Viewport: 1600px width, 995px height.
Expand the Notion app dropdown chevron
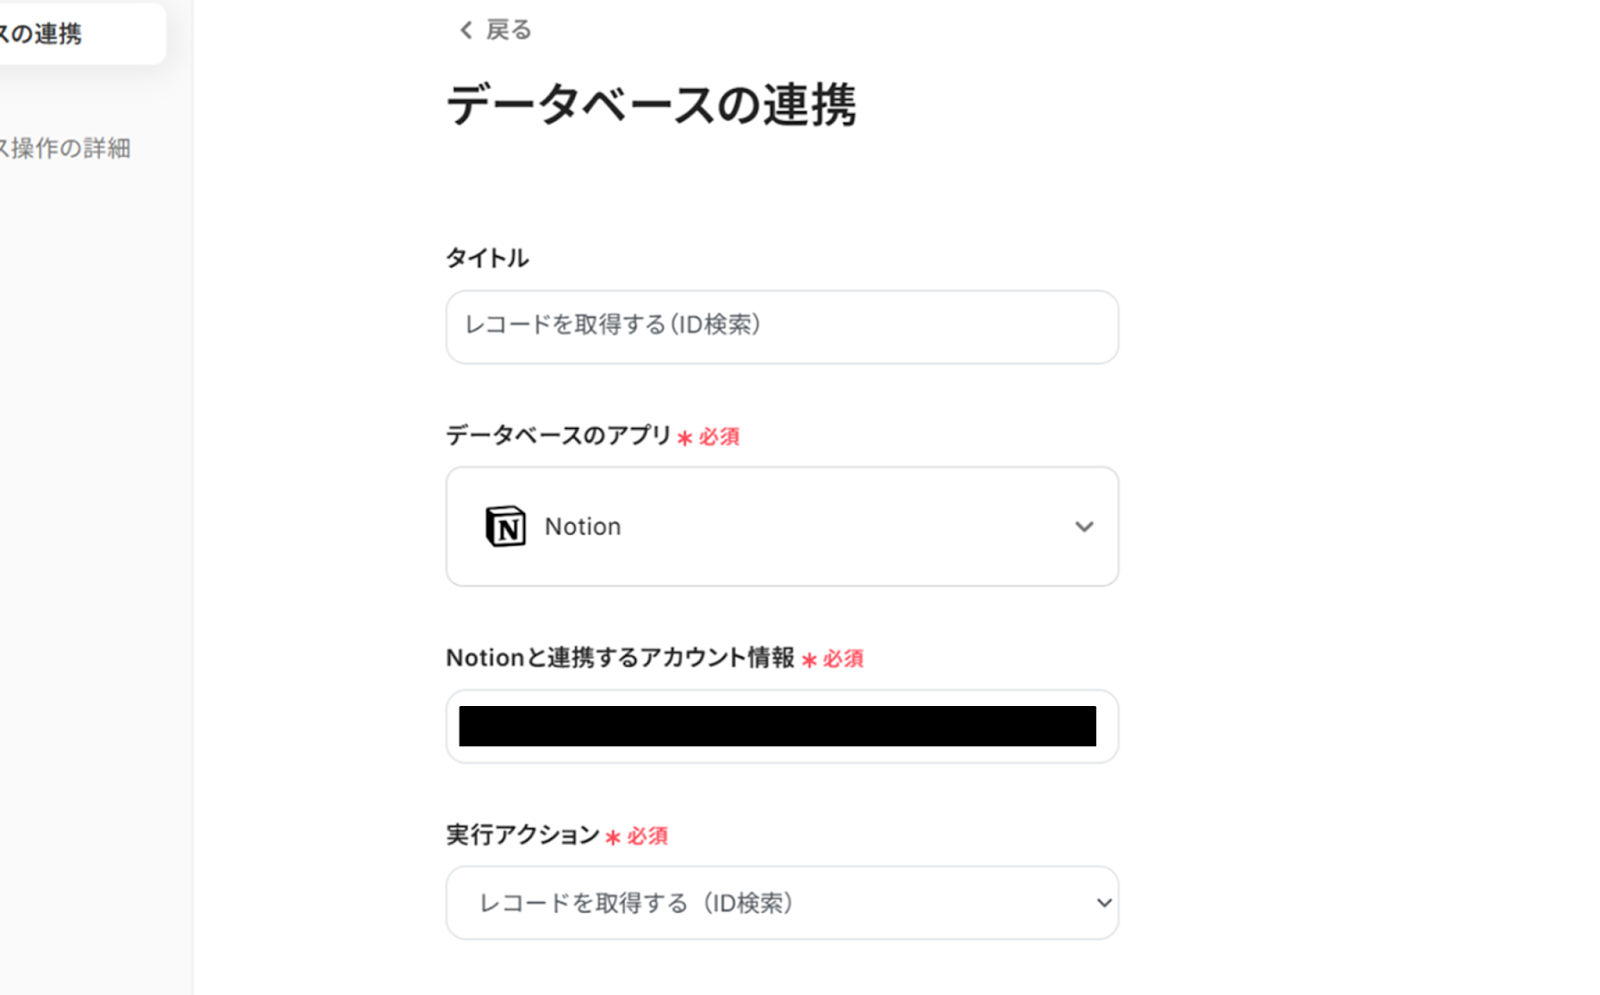tap(1084, 527)
